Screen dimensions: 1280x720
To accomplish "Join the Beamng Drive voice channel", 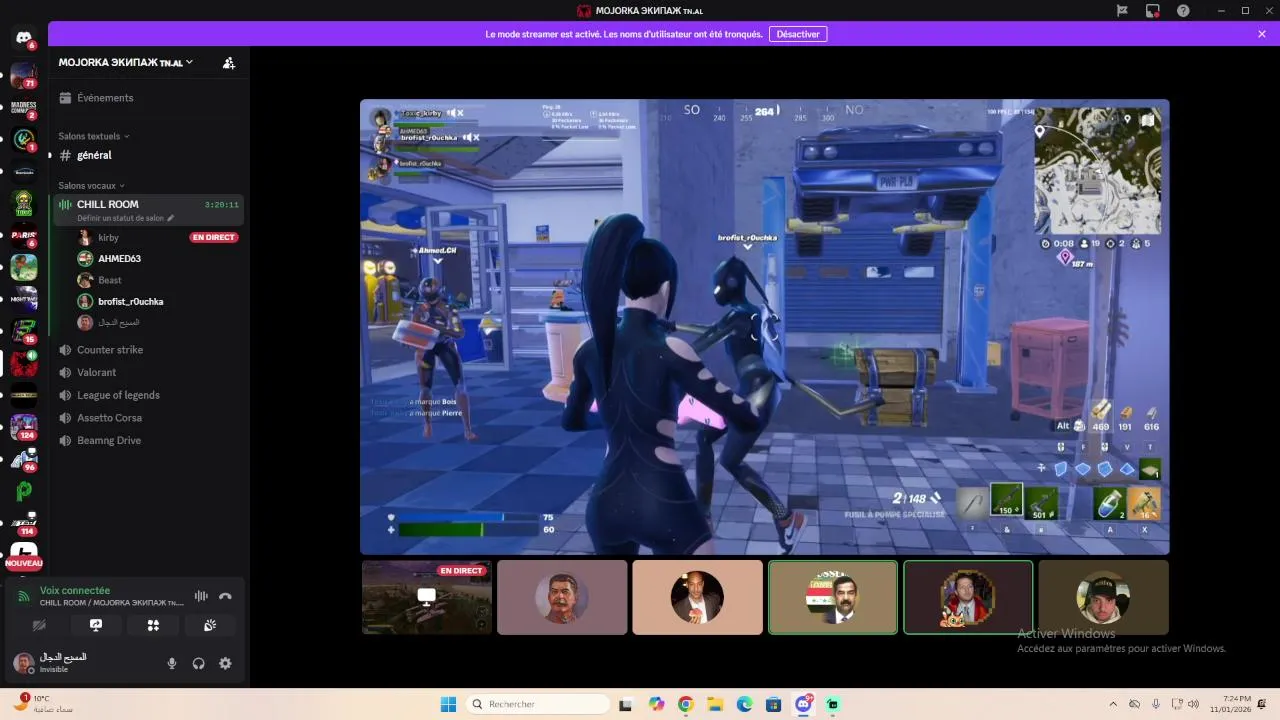I will click(147, 441).
